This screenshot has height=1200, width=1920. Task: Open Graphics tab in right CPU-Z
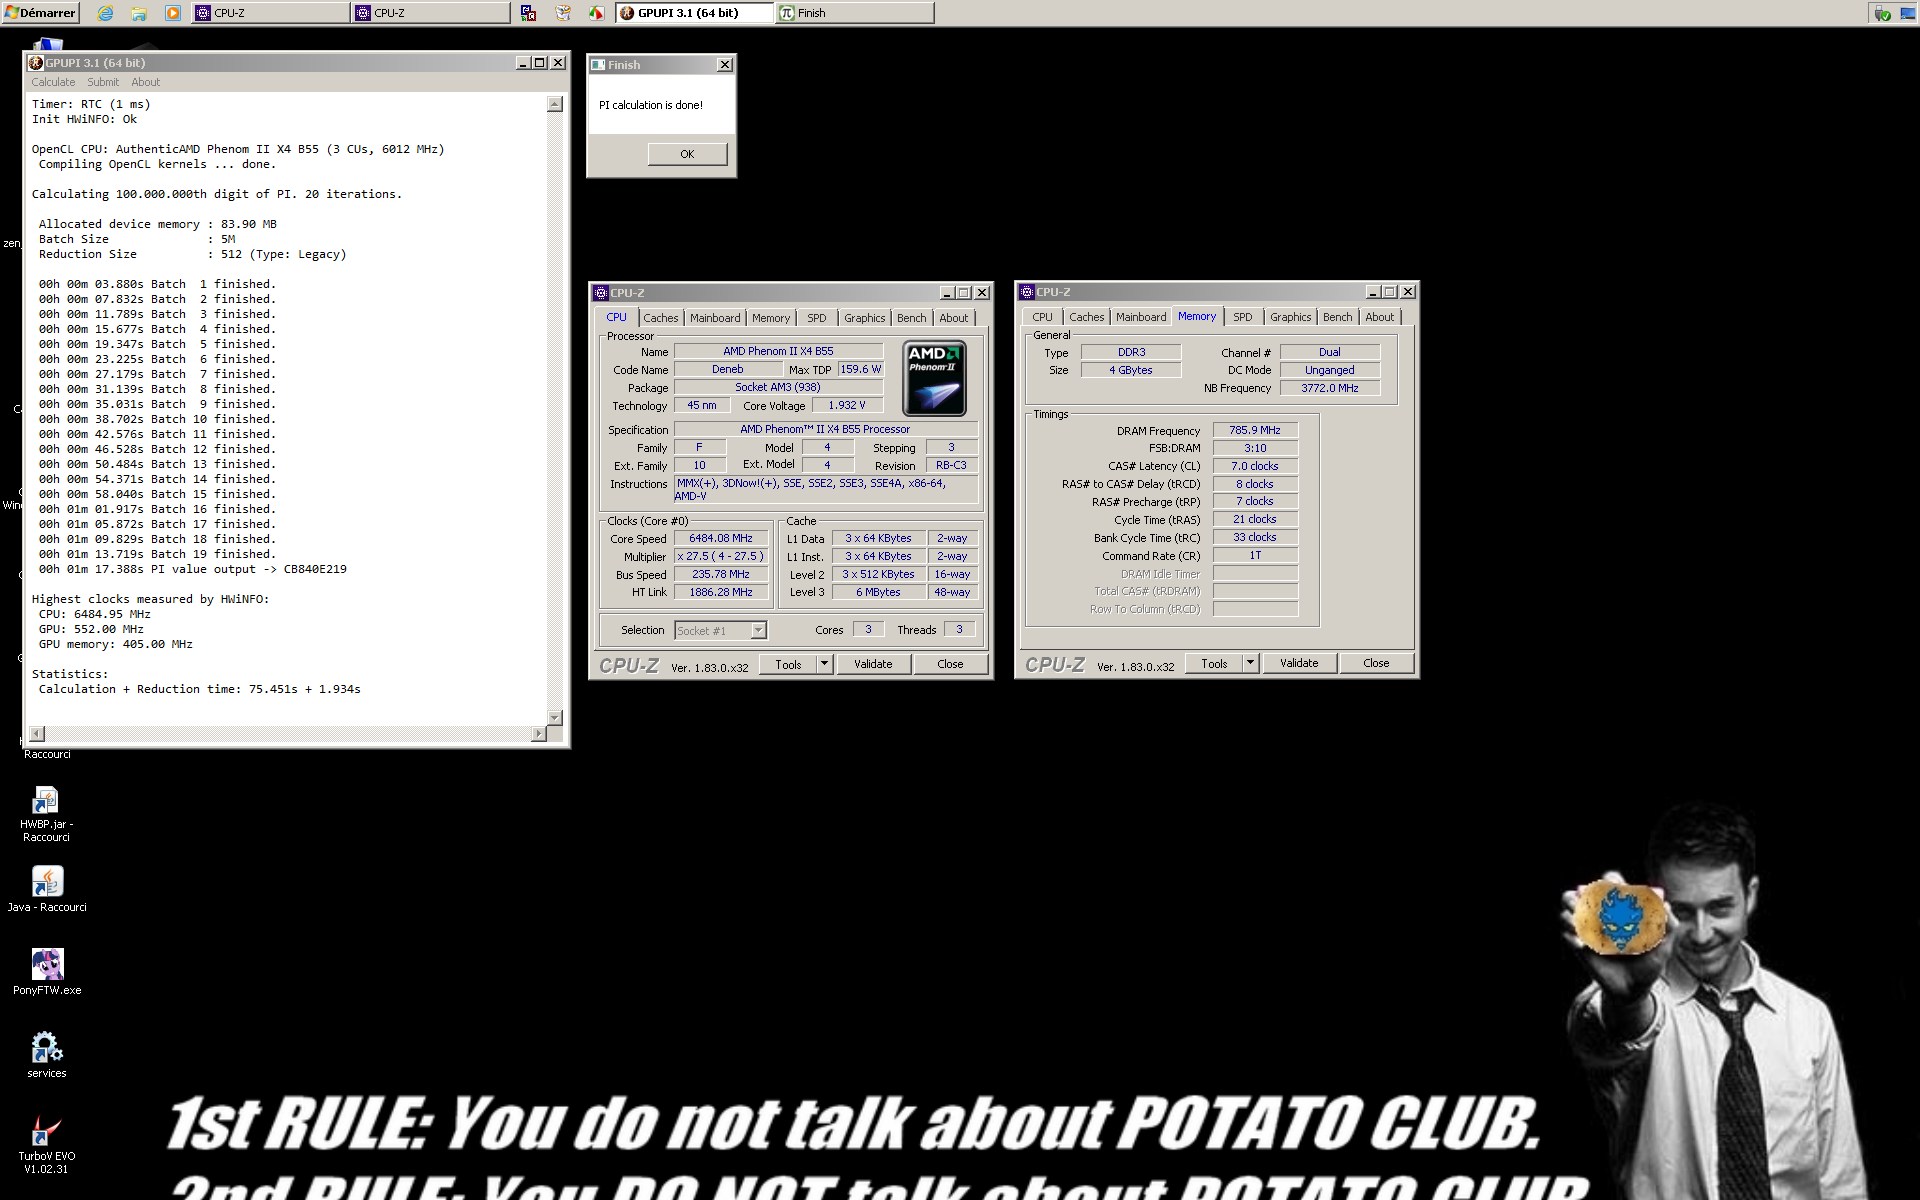tap(1290, 317)
